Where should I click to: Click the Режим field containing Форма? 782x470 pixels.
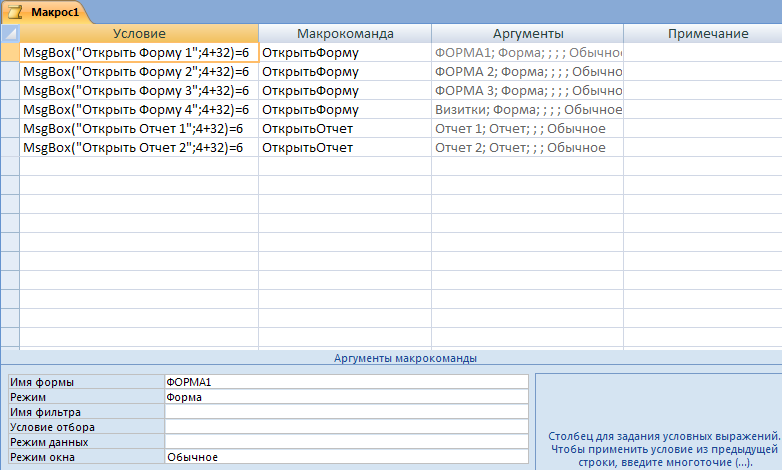coord(347,397)
